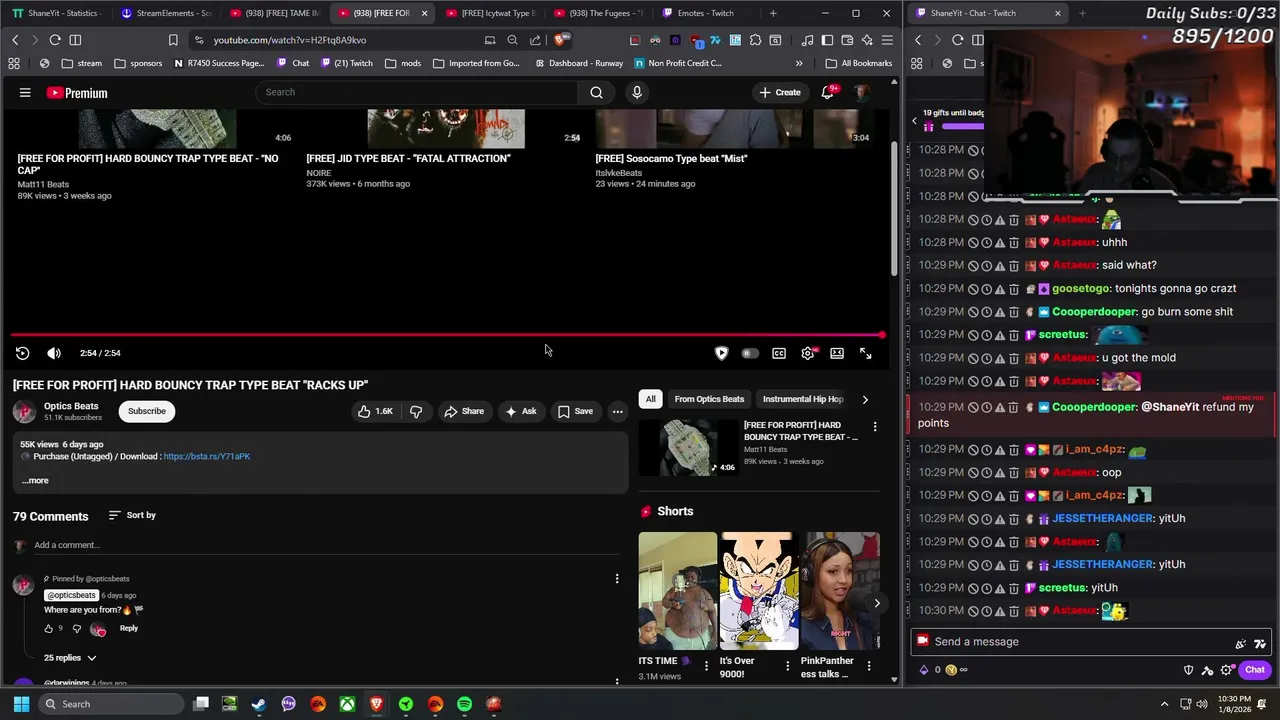This screenshot has width=1280, height=720.
Task: Replay the finished video
Action: [x=22, y=353]
